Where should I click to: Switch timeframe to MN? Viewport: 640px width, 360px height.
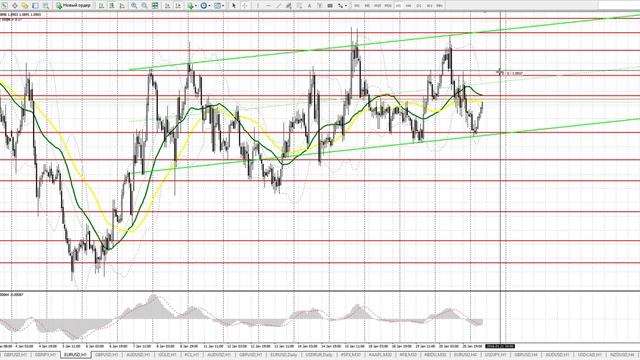coord(440,6)
